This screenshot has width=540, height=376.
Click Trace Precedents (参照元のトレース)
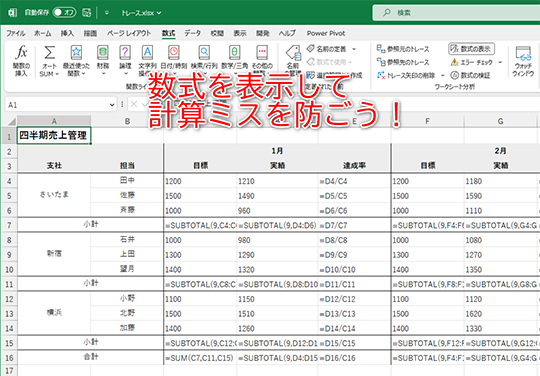[403, 49]
